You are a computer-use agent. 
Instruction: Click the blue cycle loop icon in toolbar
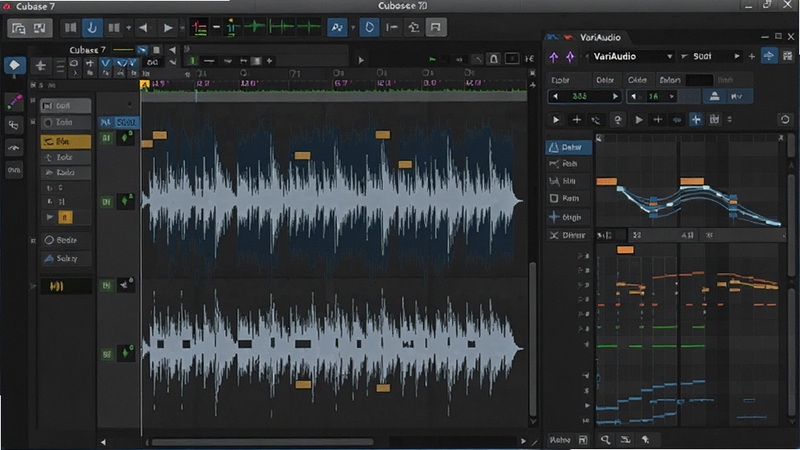tap(369, 28)
